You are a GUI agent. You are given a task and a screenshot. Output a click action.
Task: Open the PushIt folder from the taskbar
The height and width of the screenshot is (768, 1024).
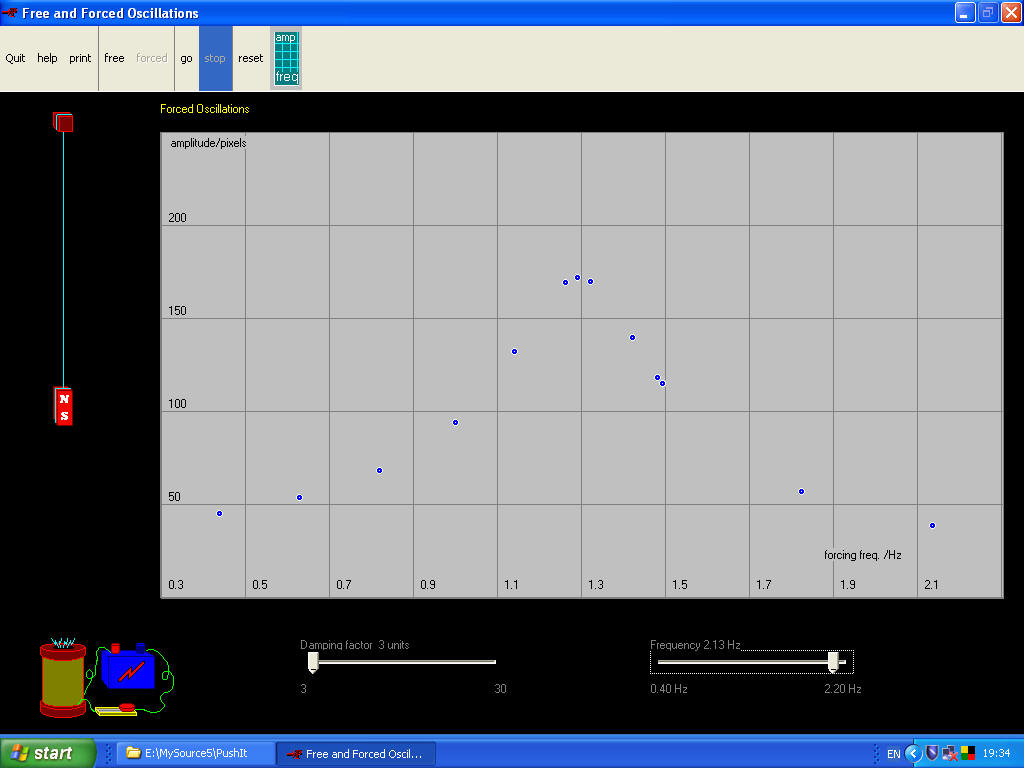click(194, 753)
